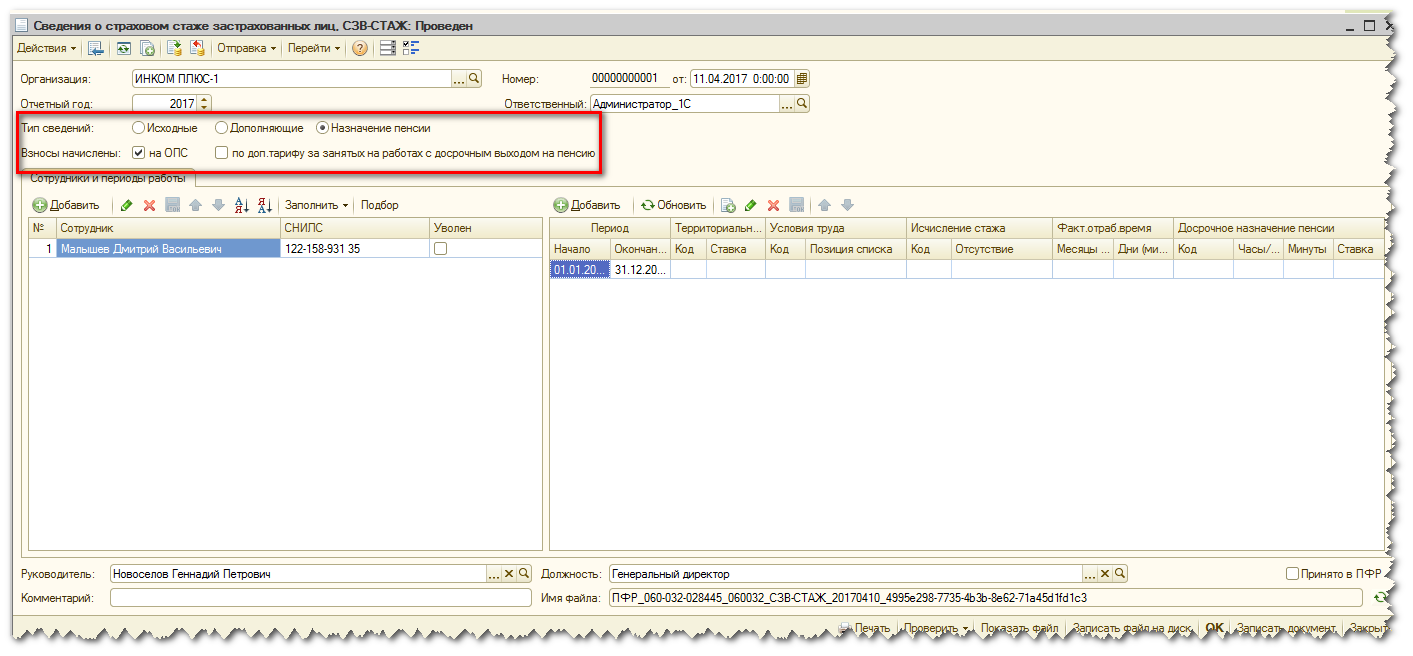The height and width of the screenshot is (656, 1413).
Task: Open the Действия menu
Action: pyautogui.click(x=47, y=48)
